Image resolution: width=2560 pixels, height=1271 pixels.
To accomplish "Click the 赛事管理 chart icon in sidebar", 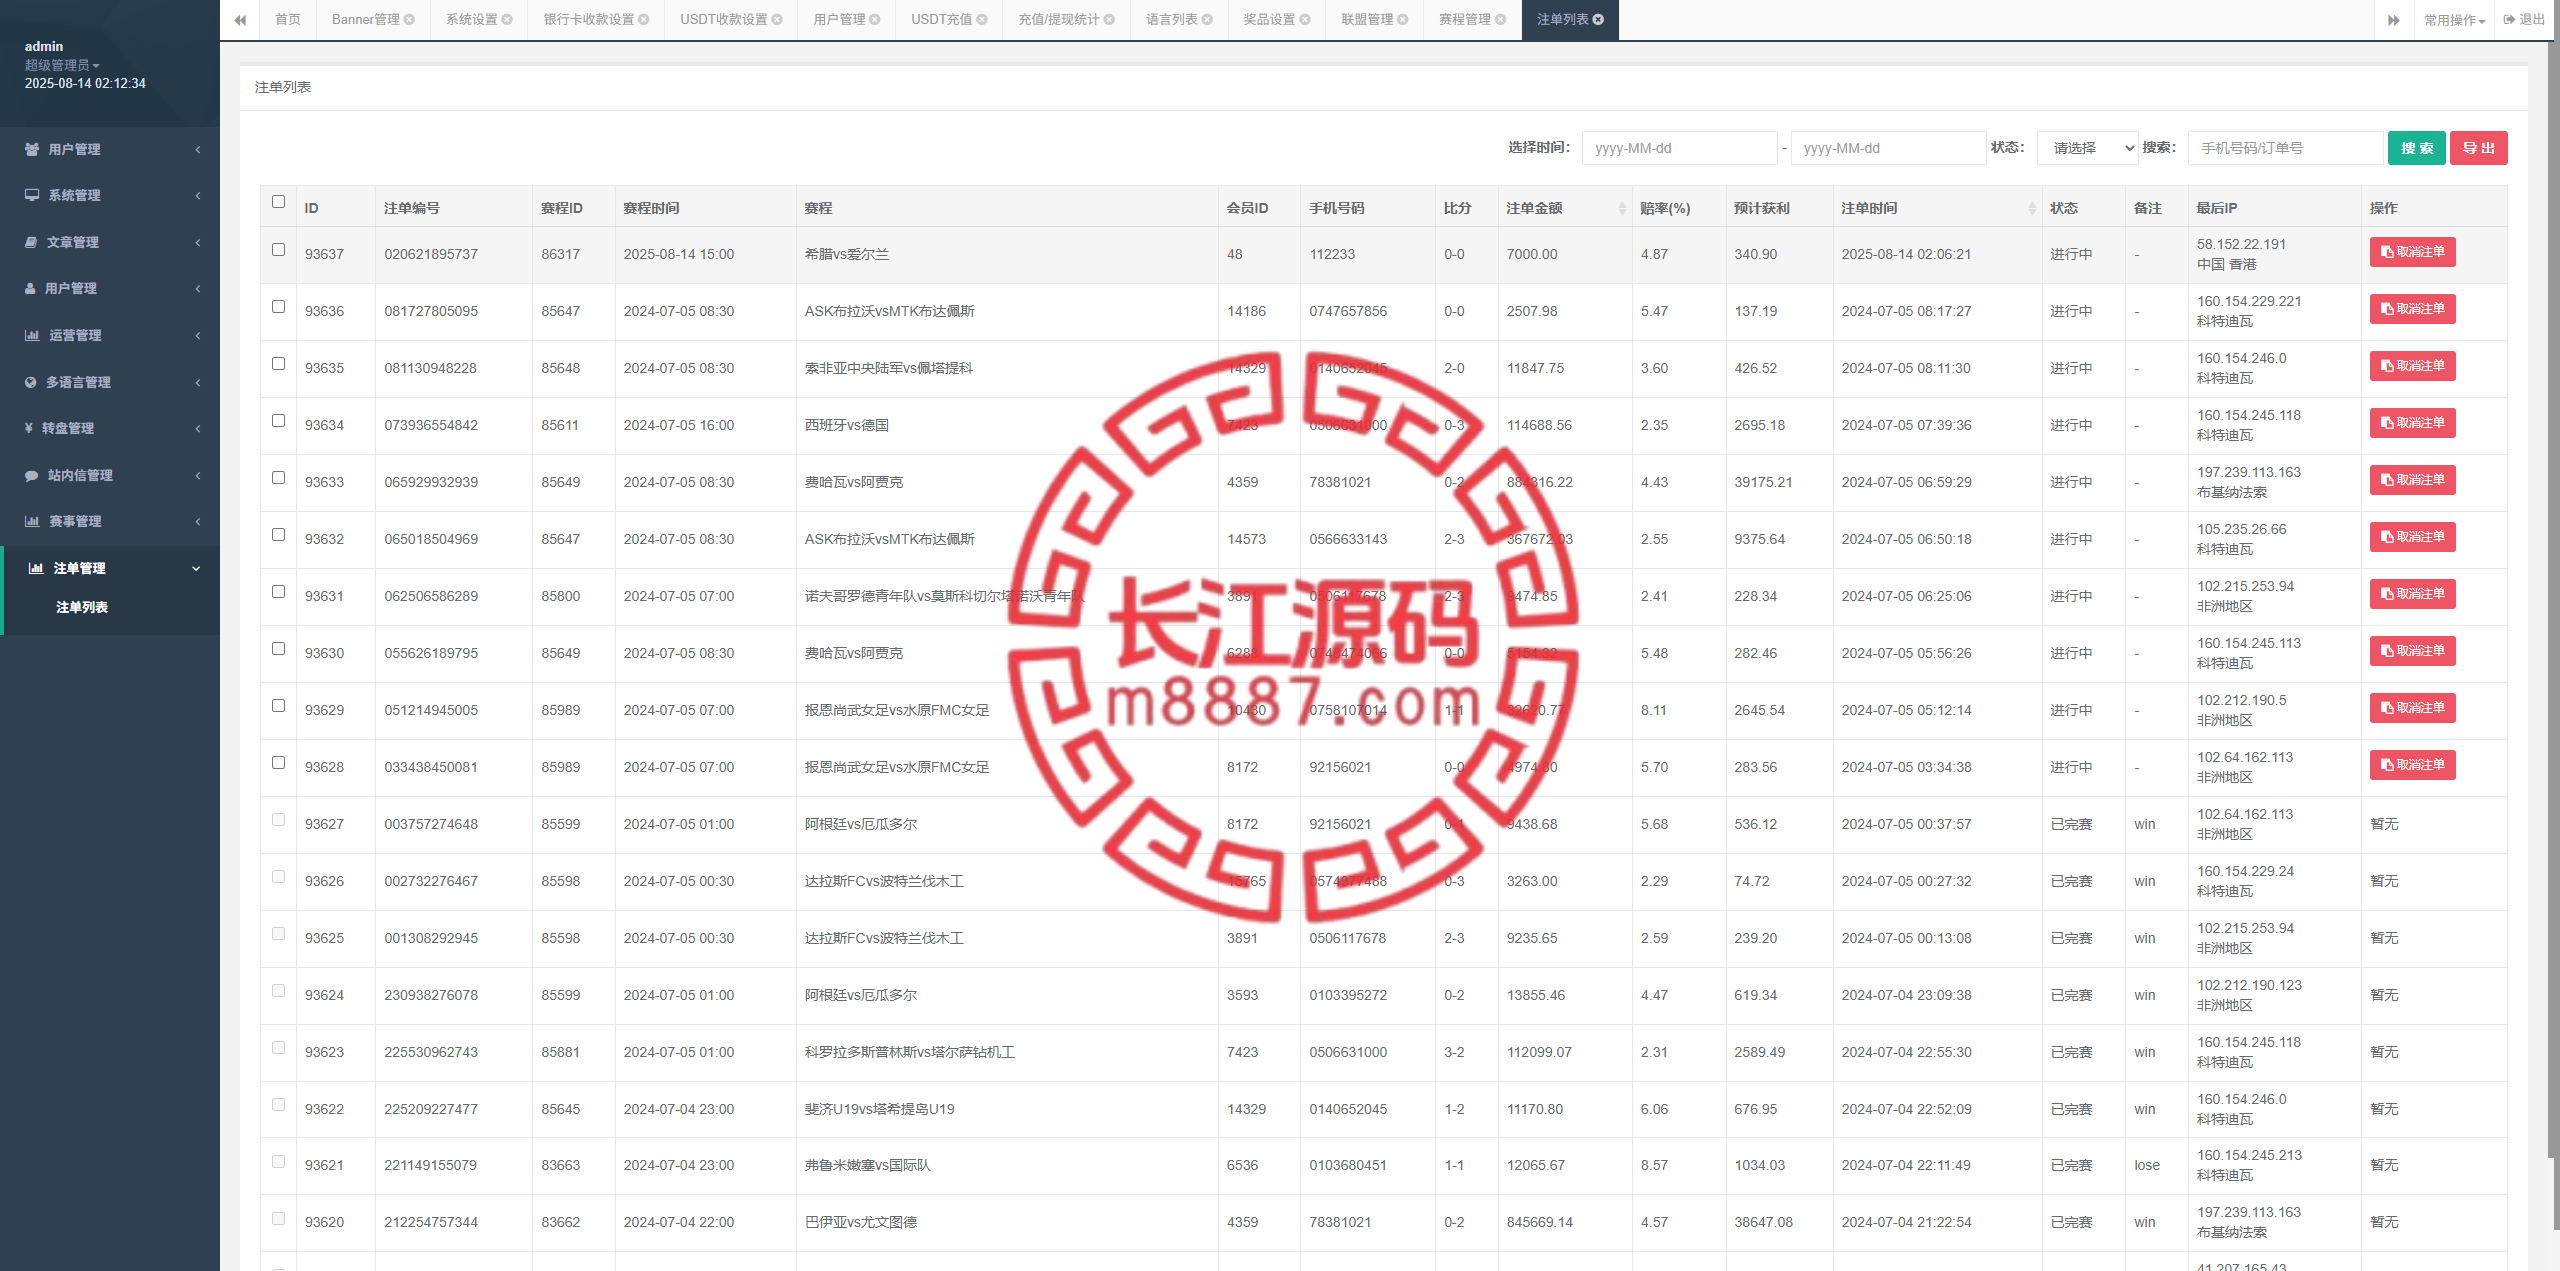I will 32,521.
